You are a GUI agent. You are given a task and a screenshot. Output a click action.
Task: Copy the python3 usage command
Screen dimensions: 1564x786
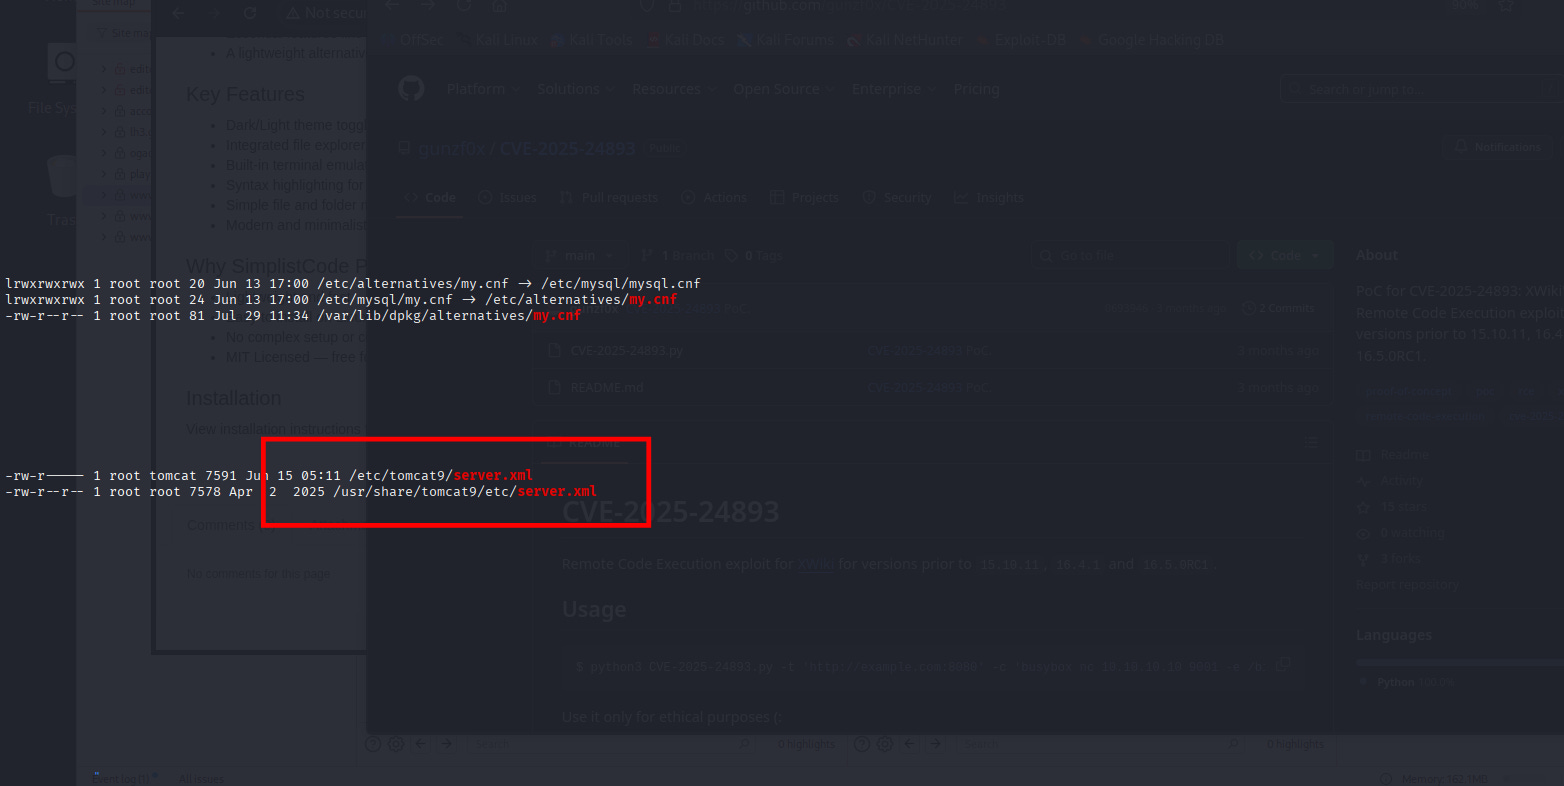pos(1283,665)
